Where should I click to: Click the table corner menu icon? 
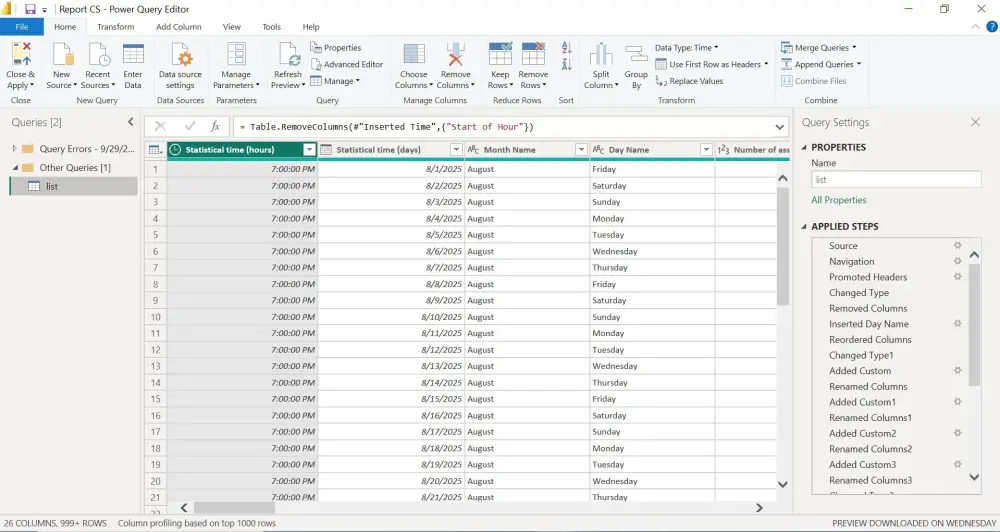(155, 150)
